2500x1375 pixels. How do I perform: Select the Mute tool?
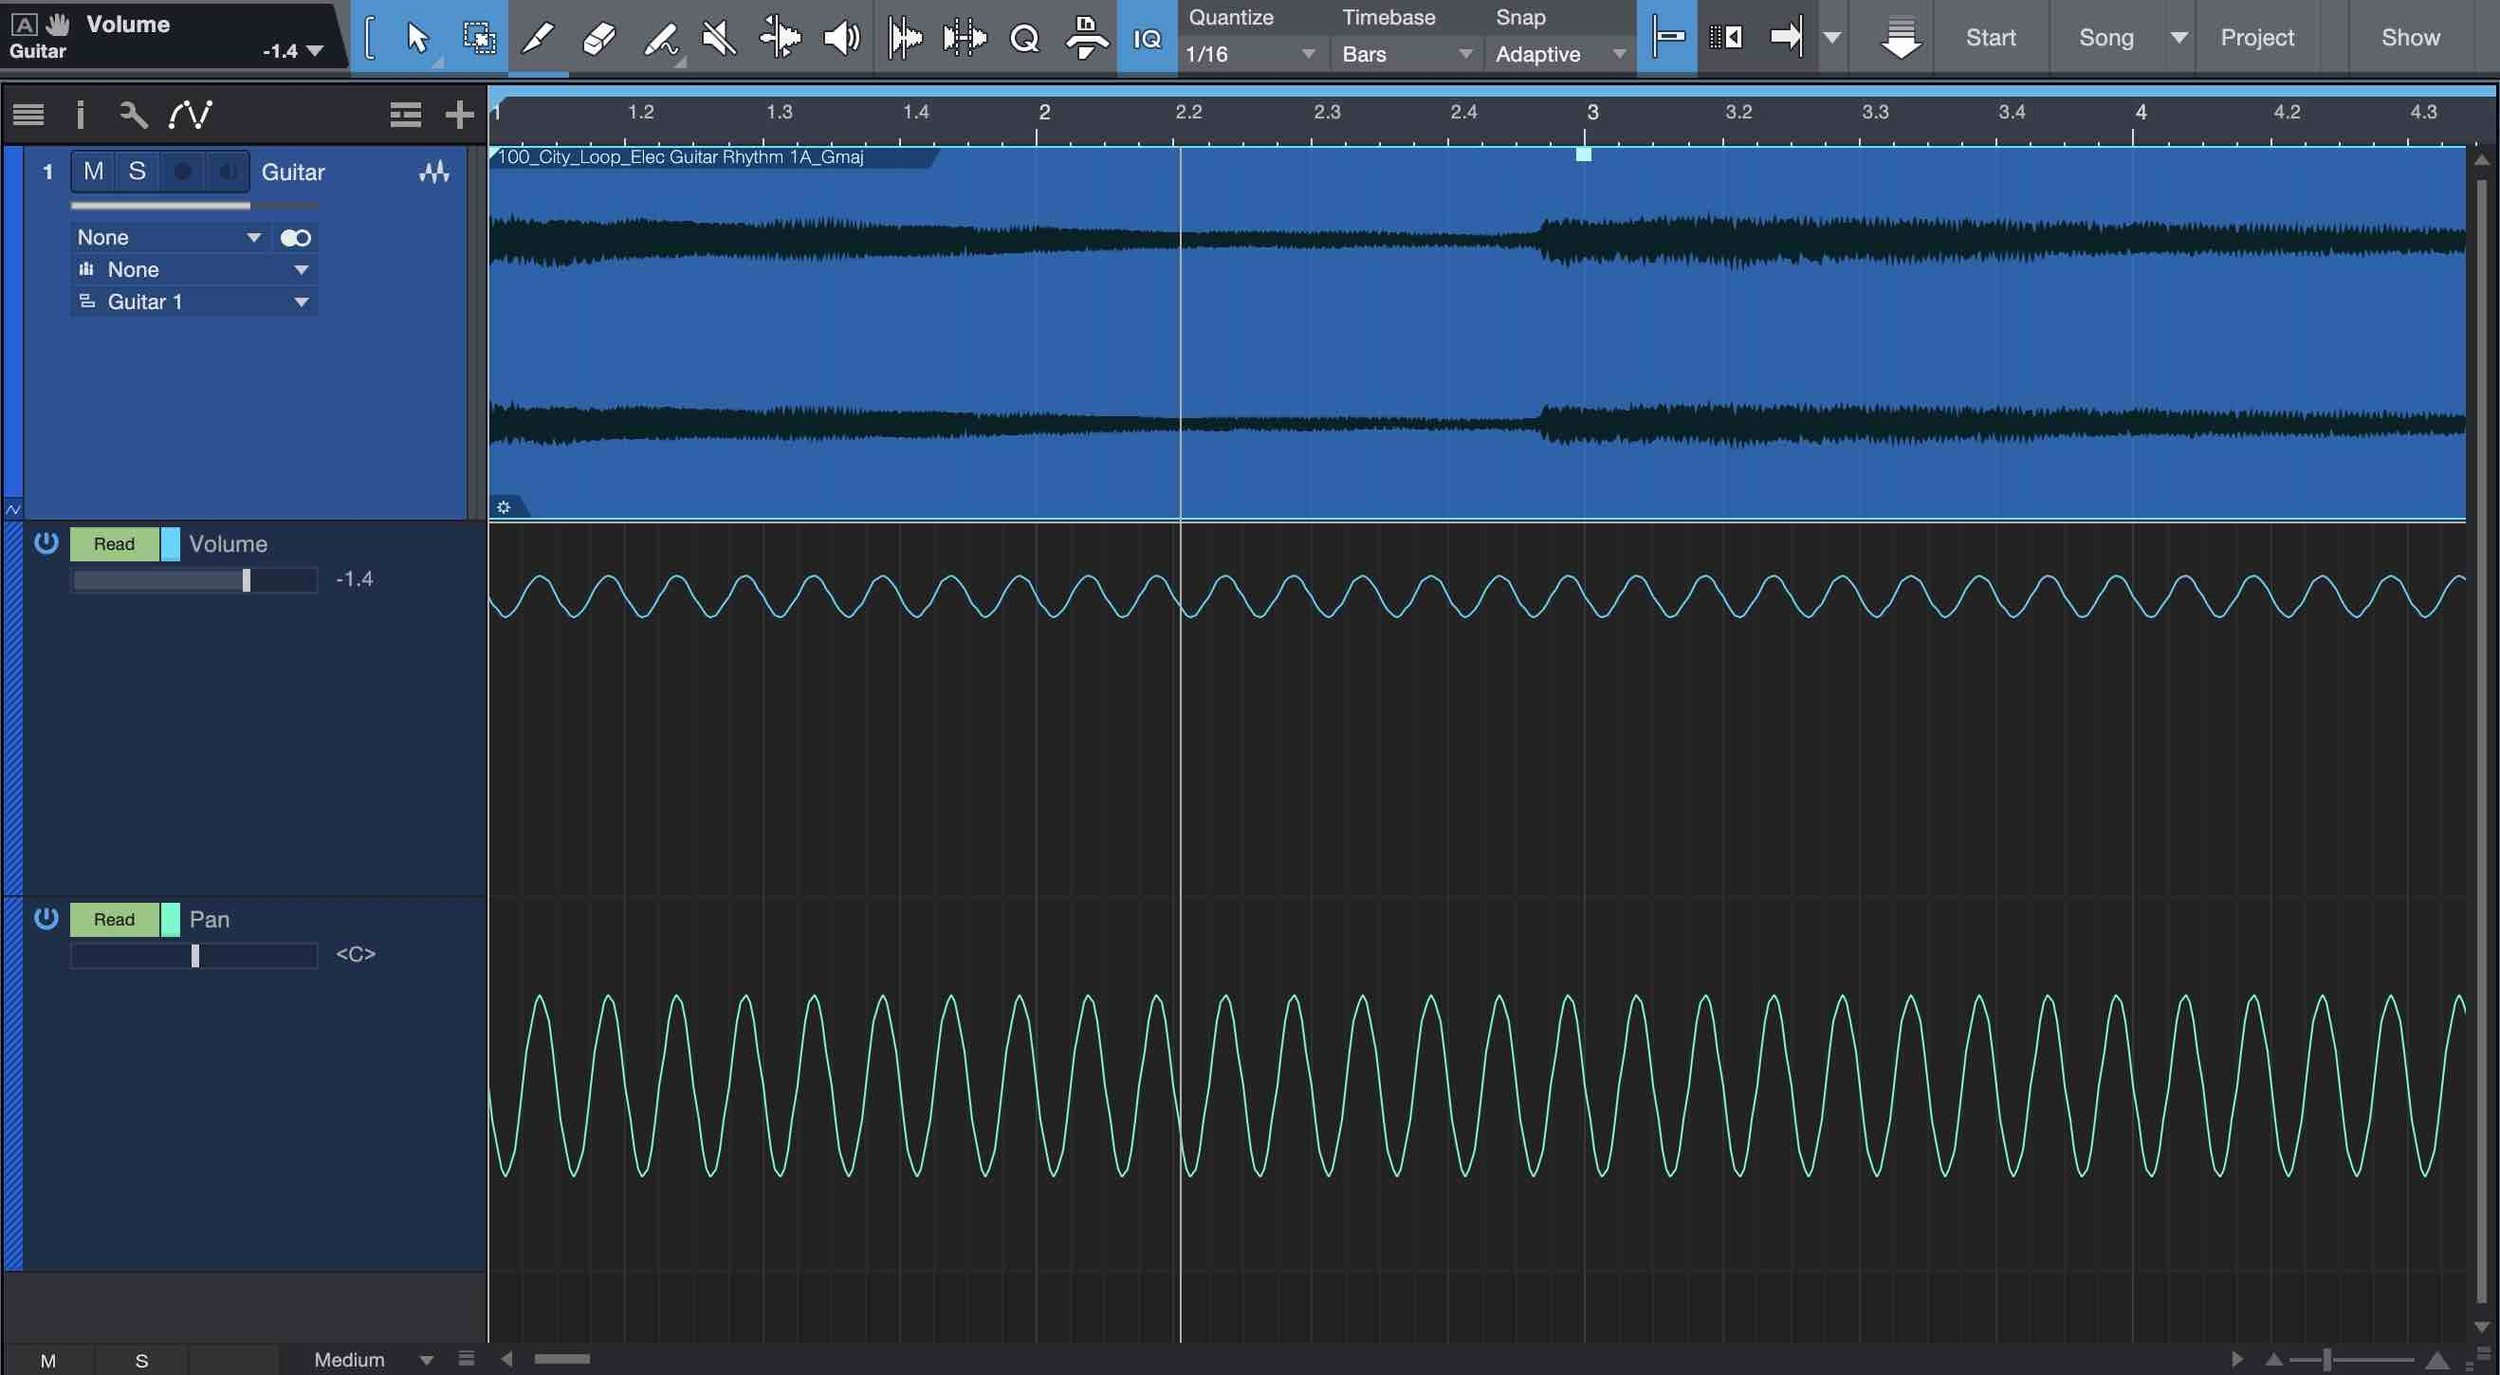(x=718, y=38)
